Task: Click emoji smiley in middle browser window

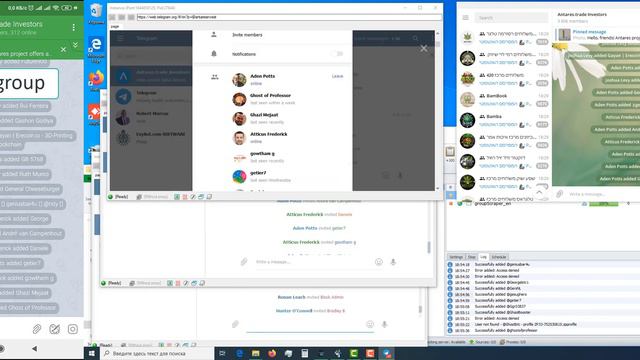Action: tap(379, 262)
